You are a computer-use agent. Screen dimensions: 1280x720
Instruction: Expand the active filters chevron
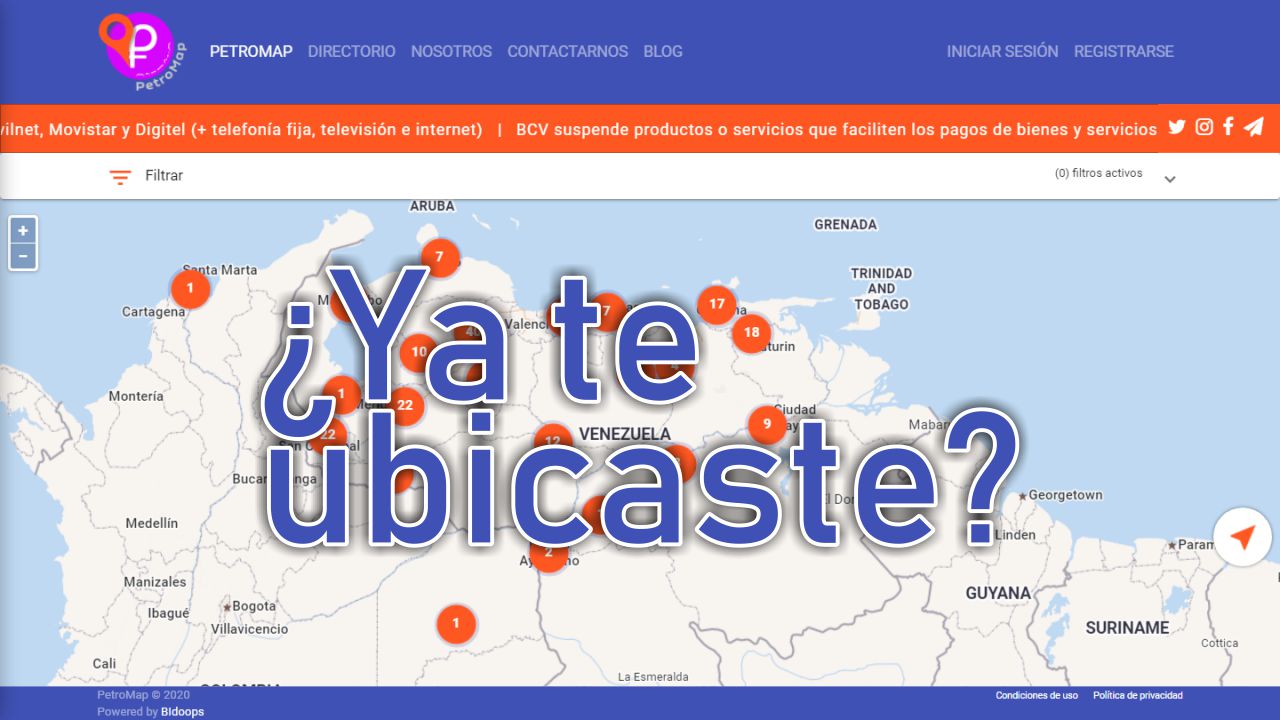[x=1170, y=179]
